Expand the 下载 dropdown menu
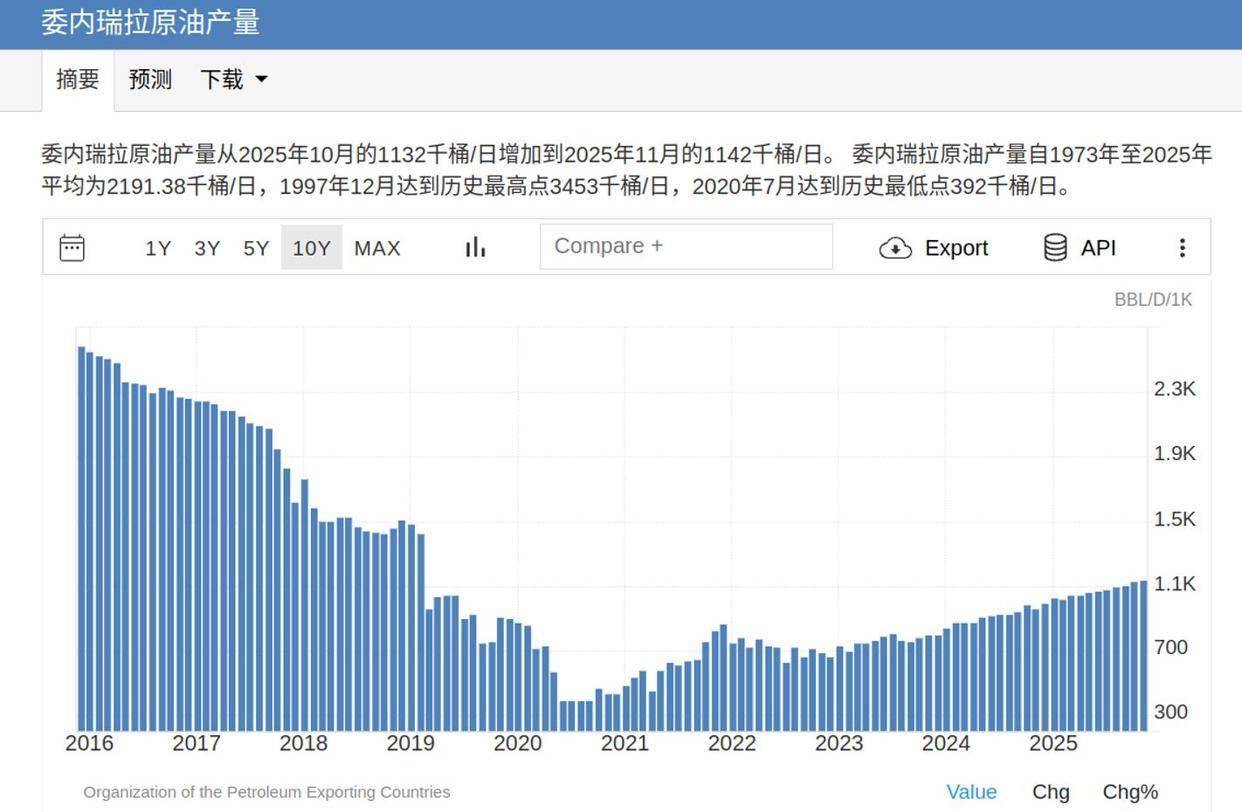1242x812 pixels. point(222,80)
